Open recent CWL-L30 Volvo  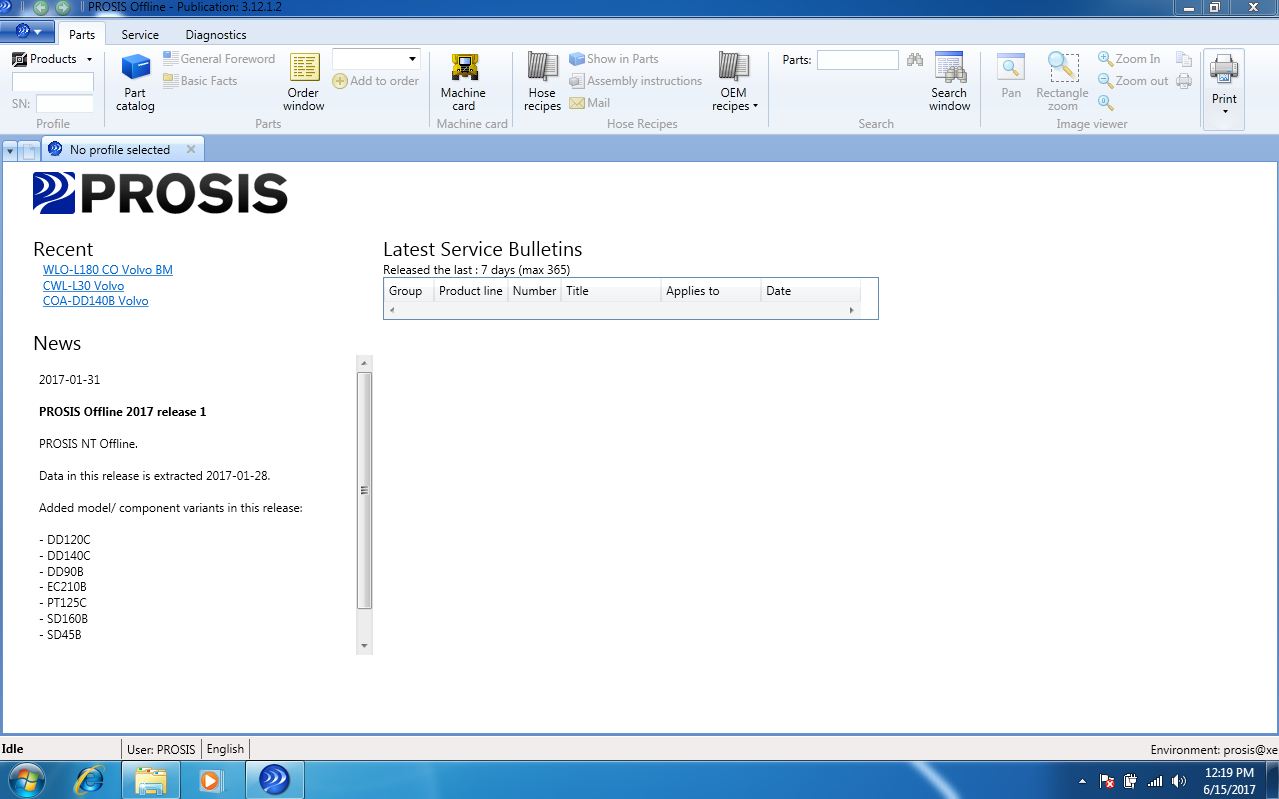(83, 286)
